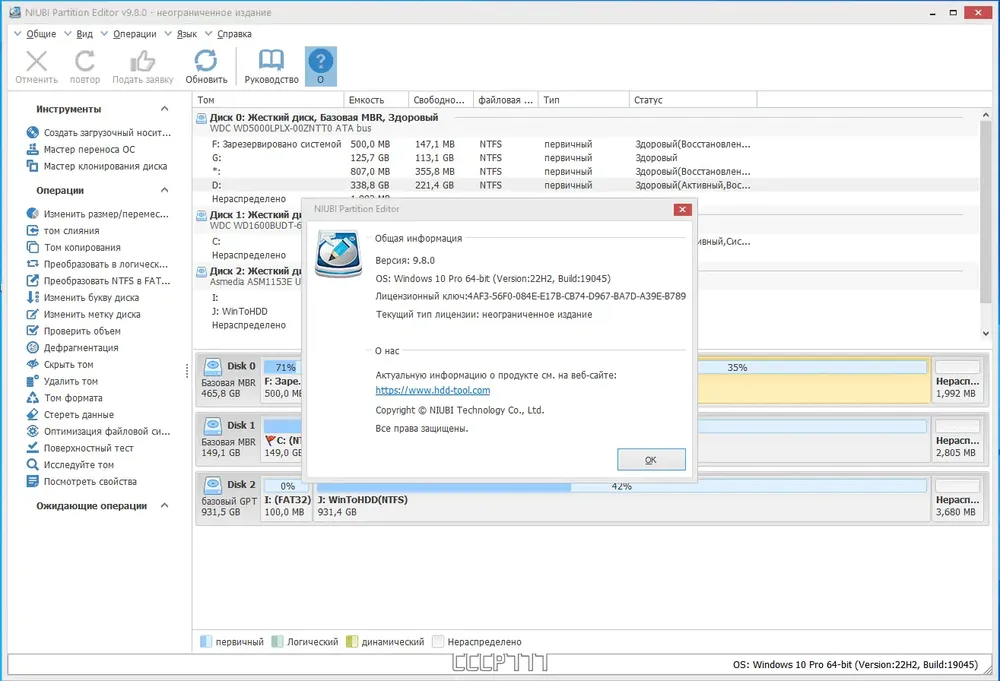The width and height of the screenshot is (1000, 681).
Task: Choose Посмотреть свойства operation
Action: [x=82, y=481]
